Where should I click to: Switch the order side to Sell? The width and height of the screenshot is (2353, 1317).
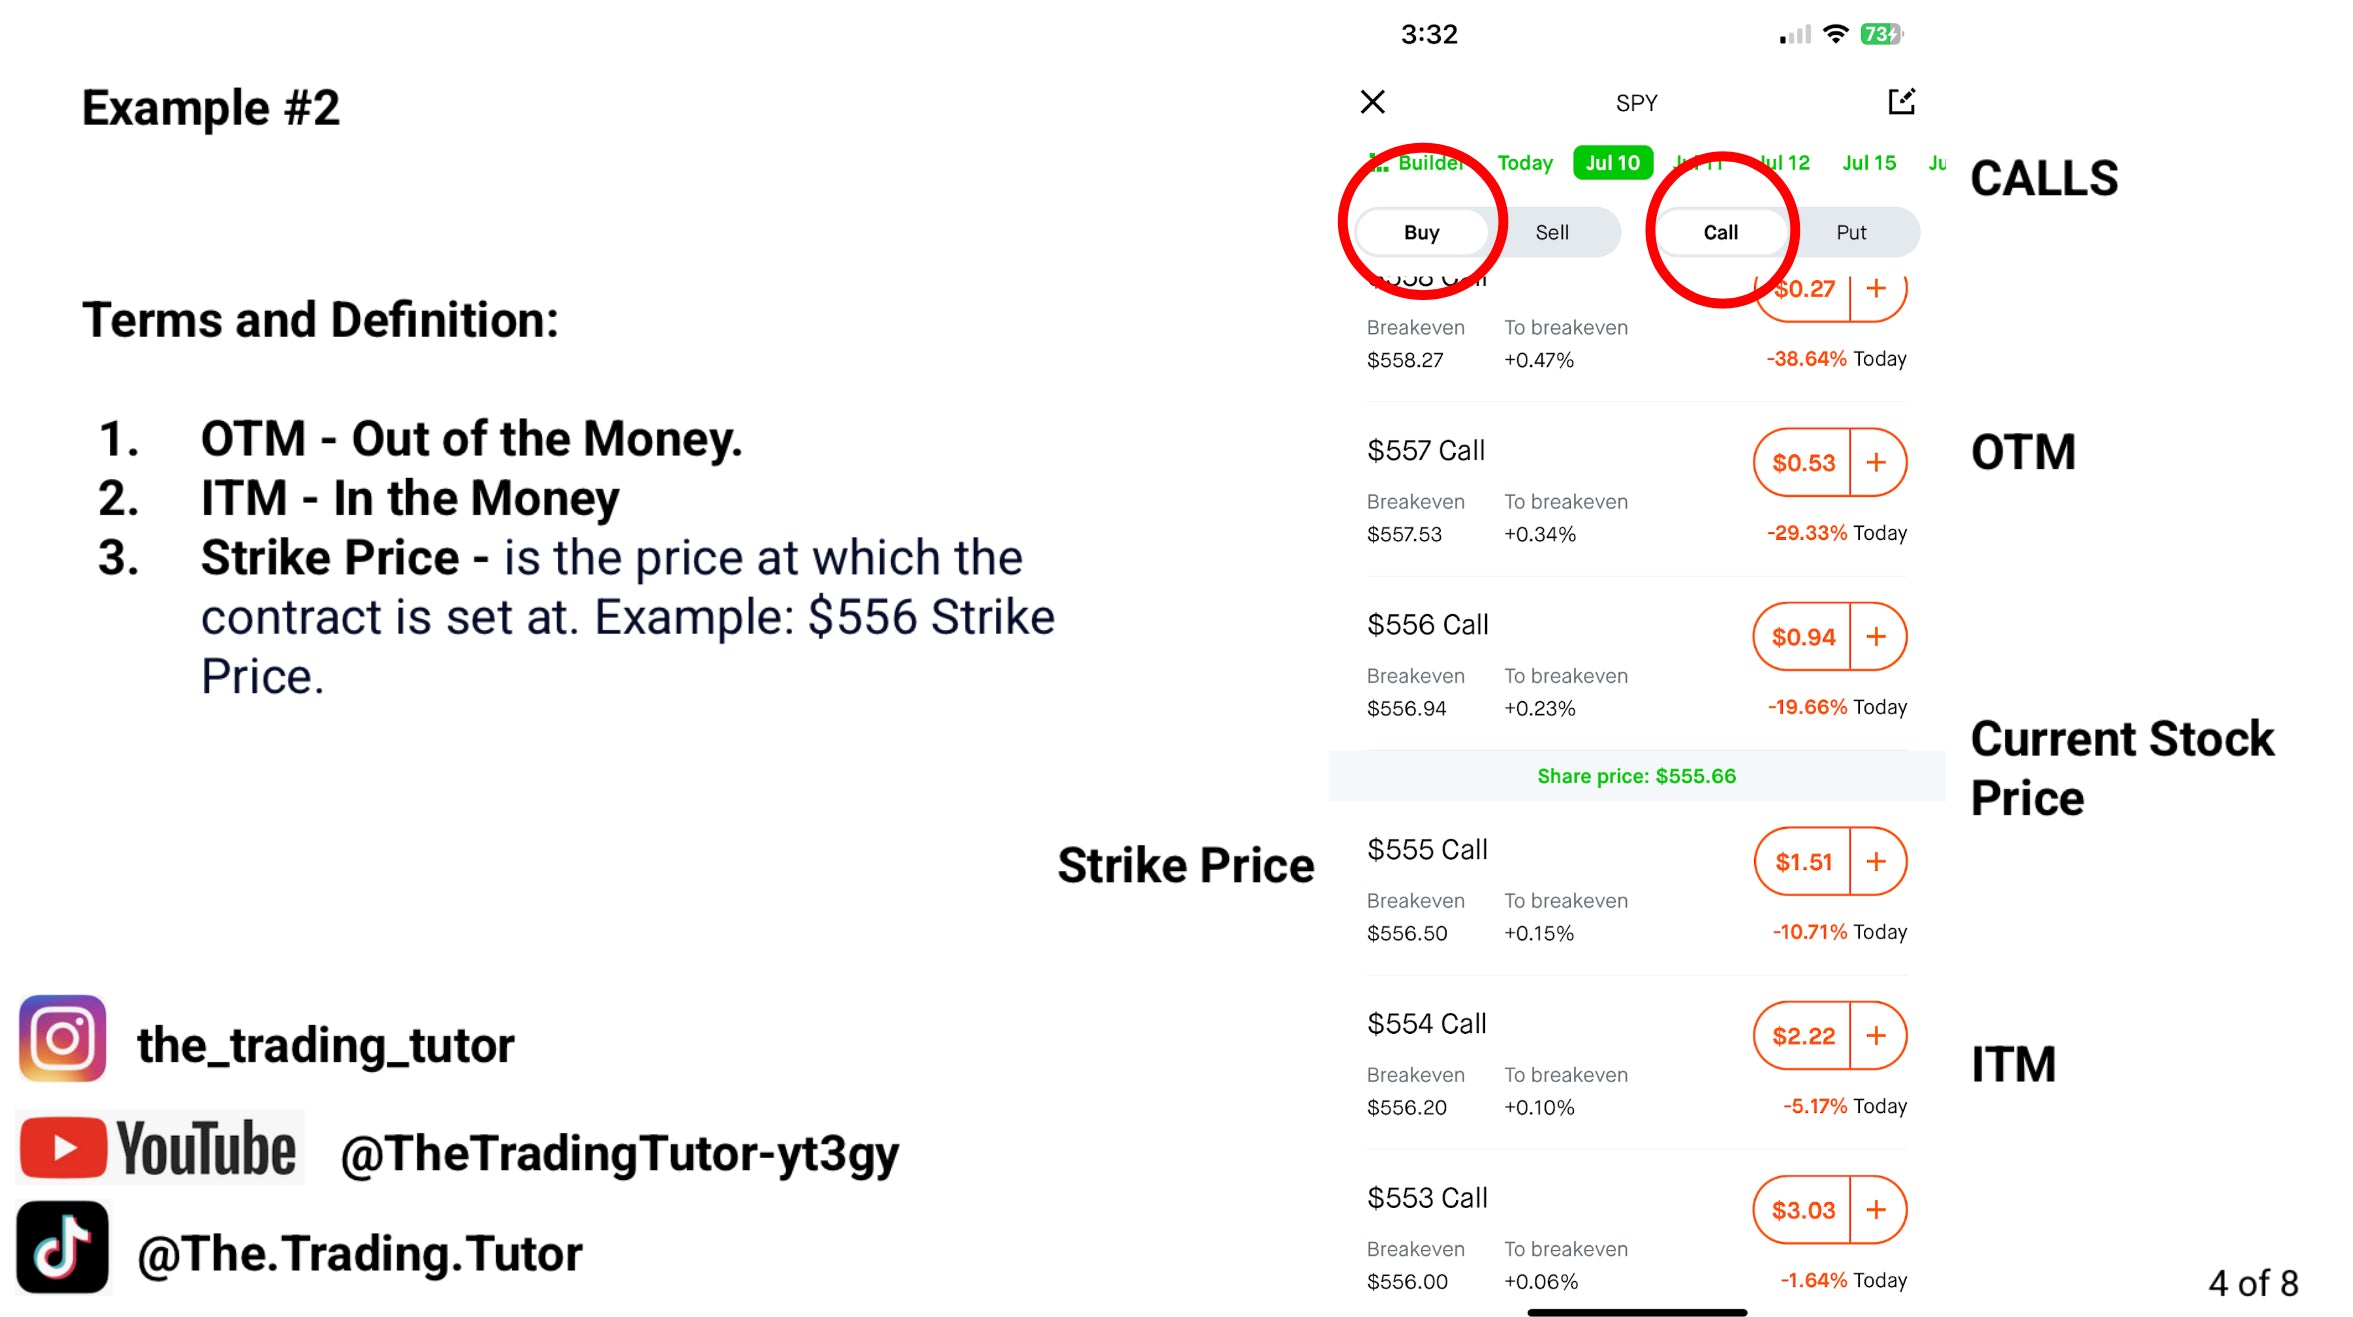[x=1551, y=233]
